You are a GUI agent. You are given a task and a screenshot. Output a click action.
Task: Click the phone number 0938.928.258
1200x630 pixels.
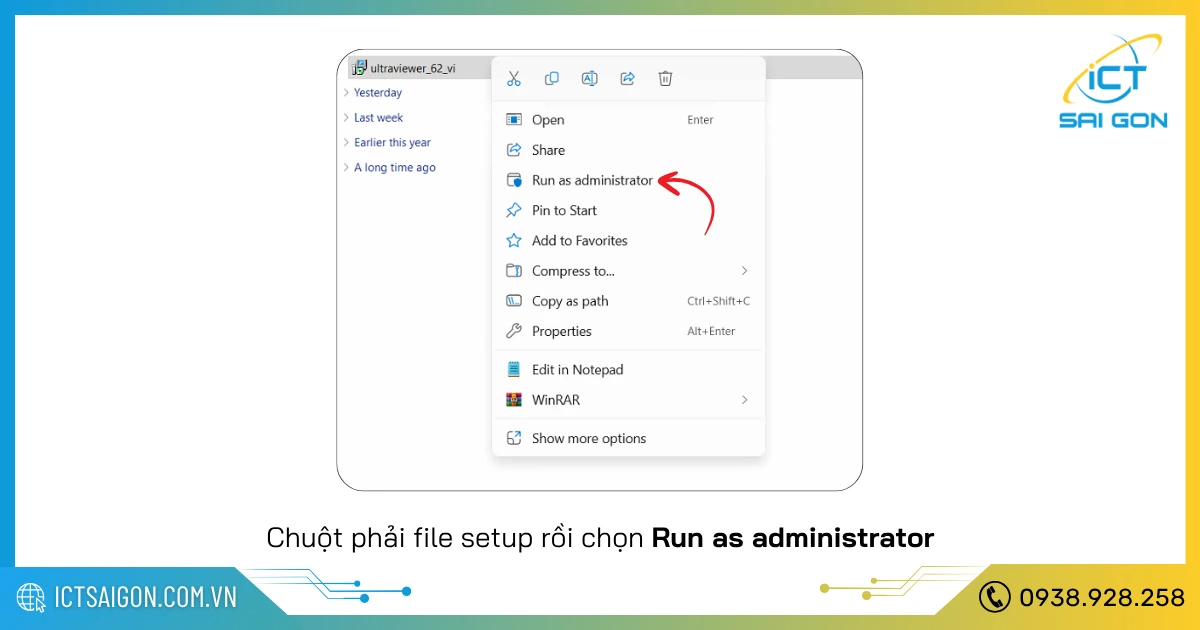coord(1102,597)
